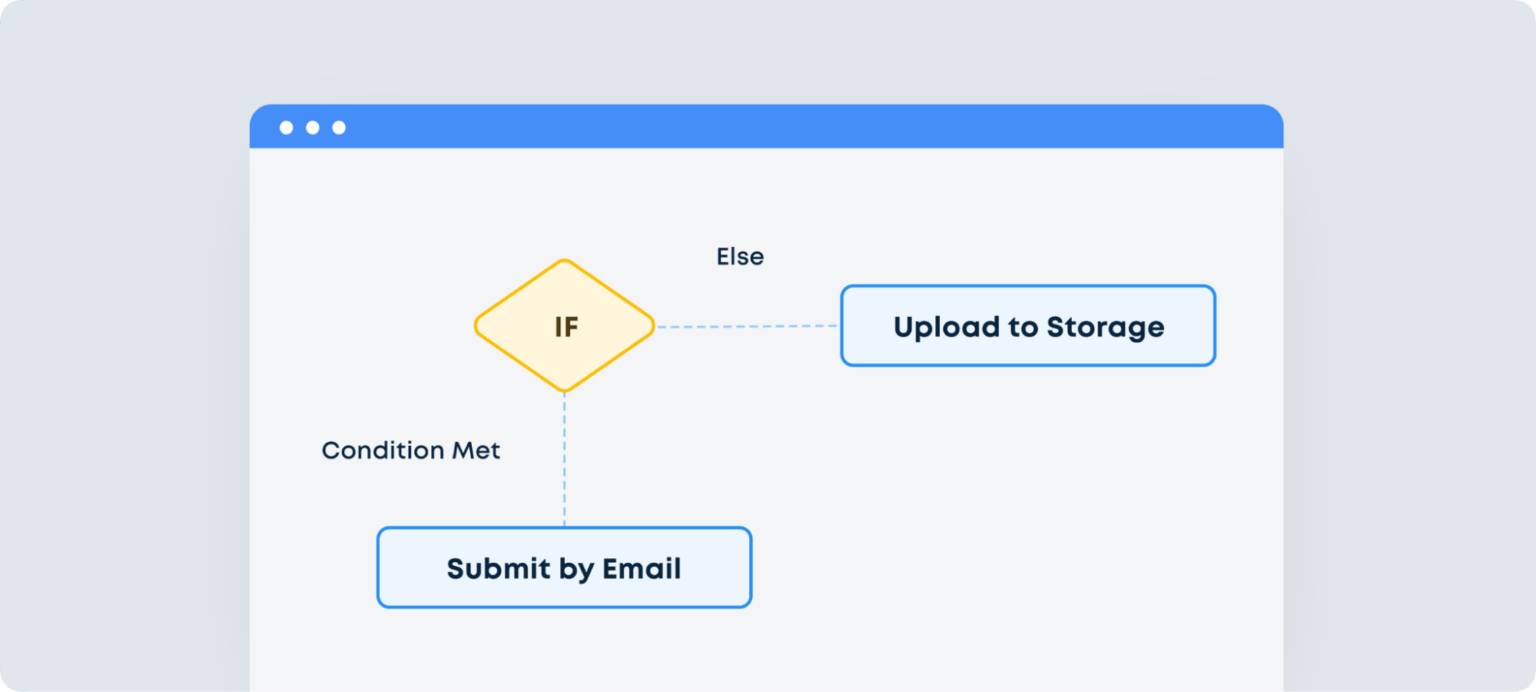Viewport: 1536px width, 692px height.
Task: Click the "Else" branch label
Action: coord(740,257)
